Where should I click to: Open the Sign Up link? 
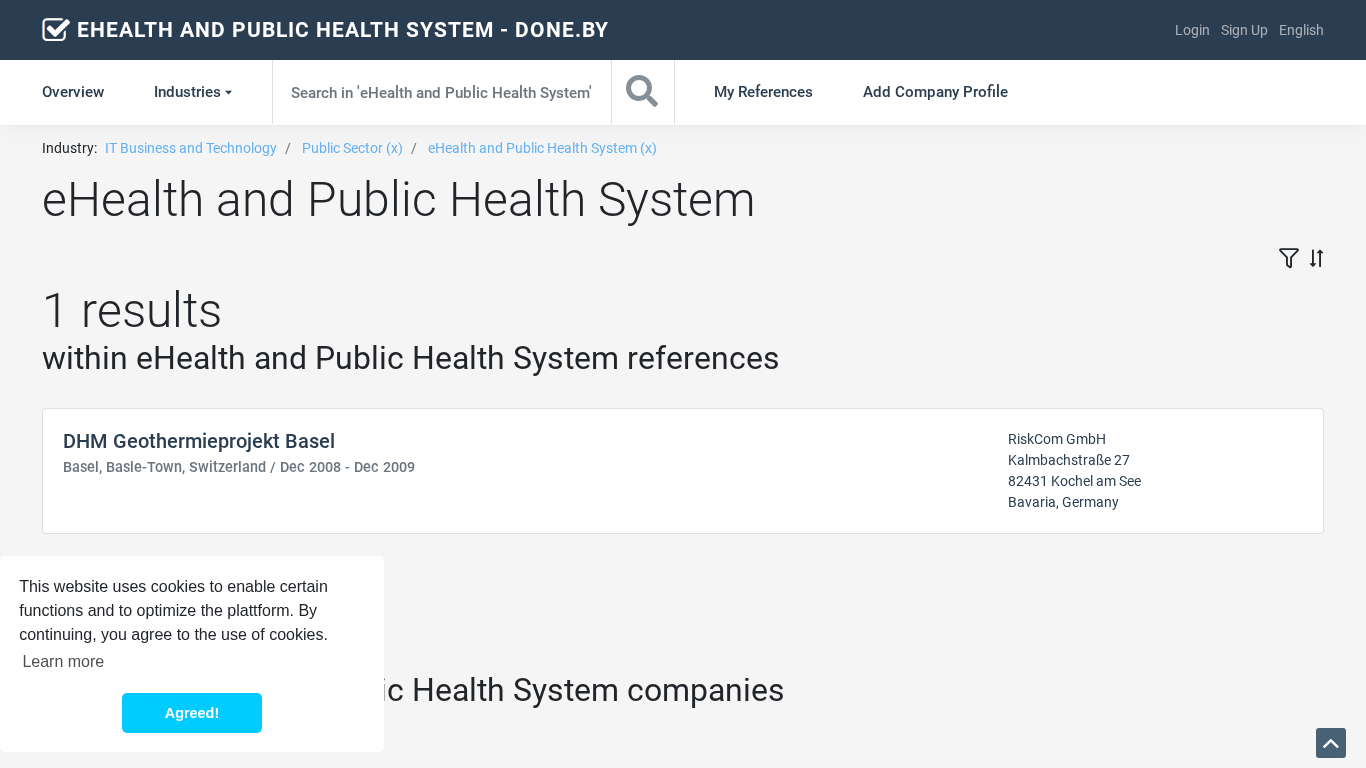click(1244, 30)
